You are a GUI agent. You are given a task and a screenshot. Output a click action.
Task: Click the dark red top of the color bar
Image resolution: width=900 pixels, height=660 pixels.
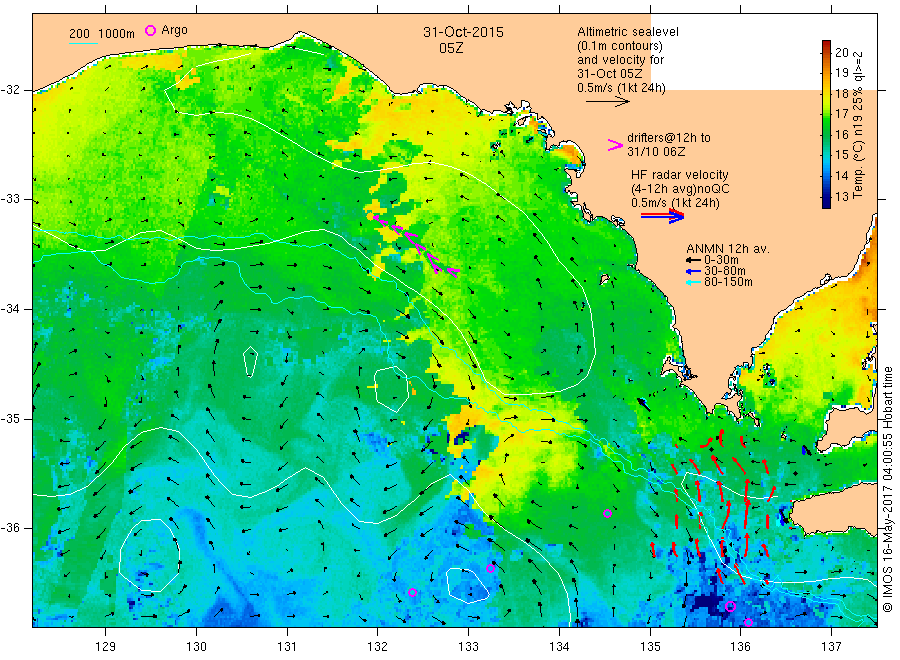[827, 45]
